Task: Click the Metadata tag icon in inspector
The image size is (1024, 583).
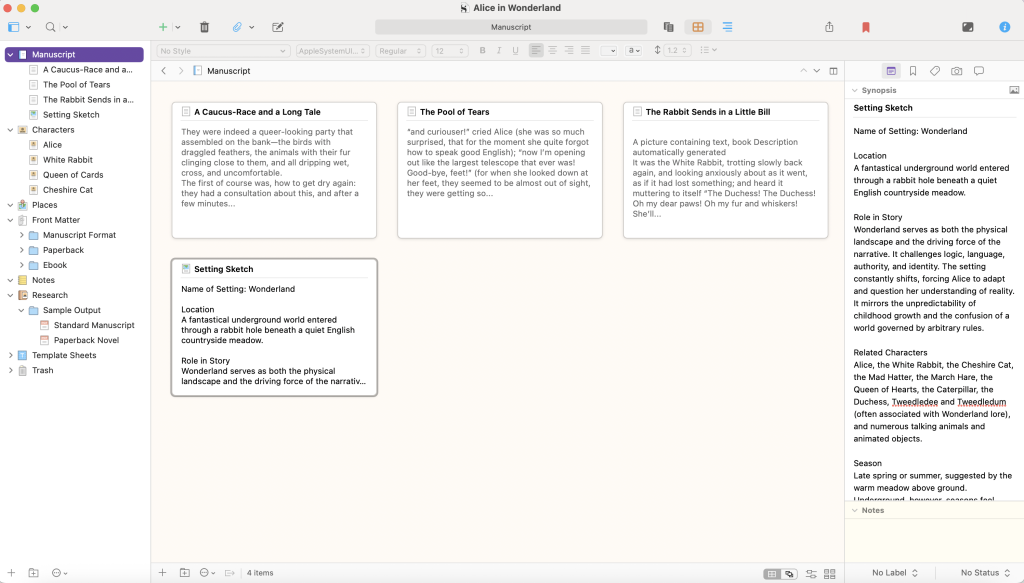Action: (935, 71)
